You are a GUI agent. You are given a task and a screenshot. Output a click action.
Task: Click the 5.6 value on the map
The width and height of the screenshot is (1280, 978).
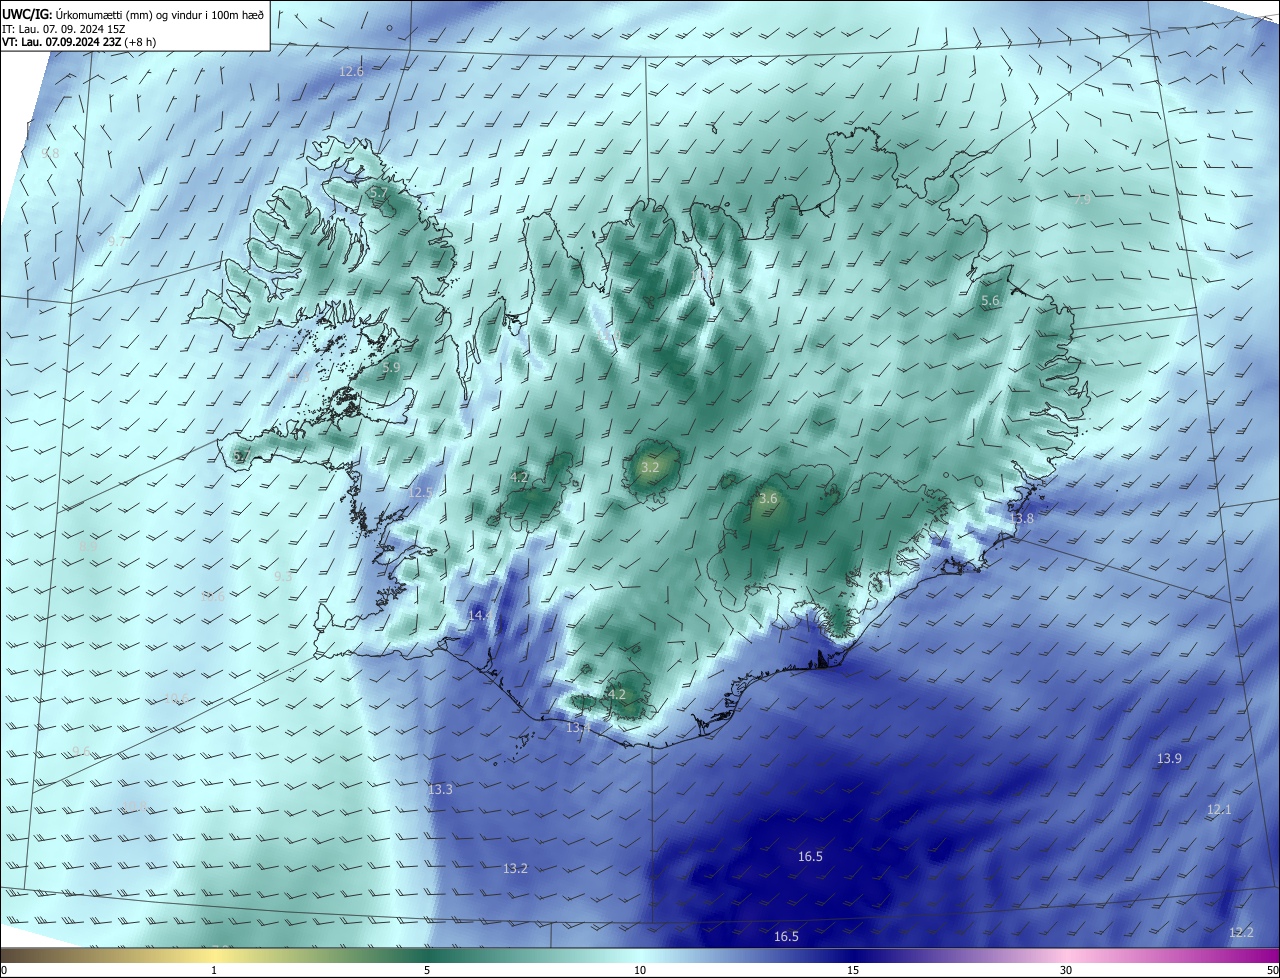990,301
